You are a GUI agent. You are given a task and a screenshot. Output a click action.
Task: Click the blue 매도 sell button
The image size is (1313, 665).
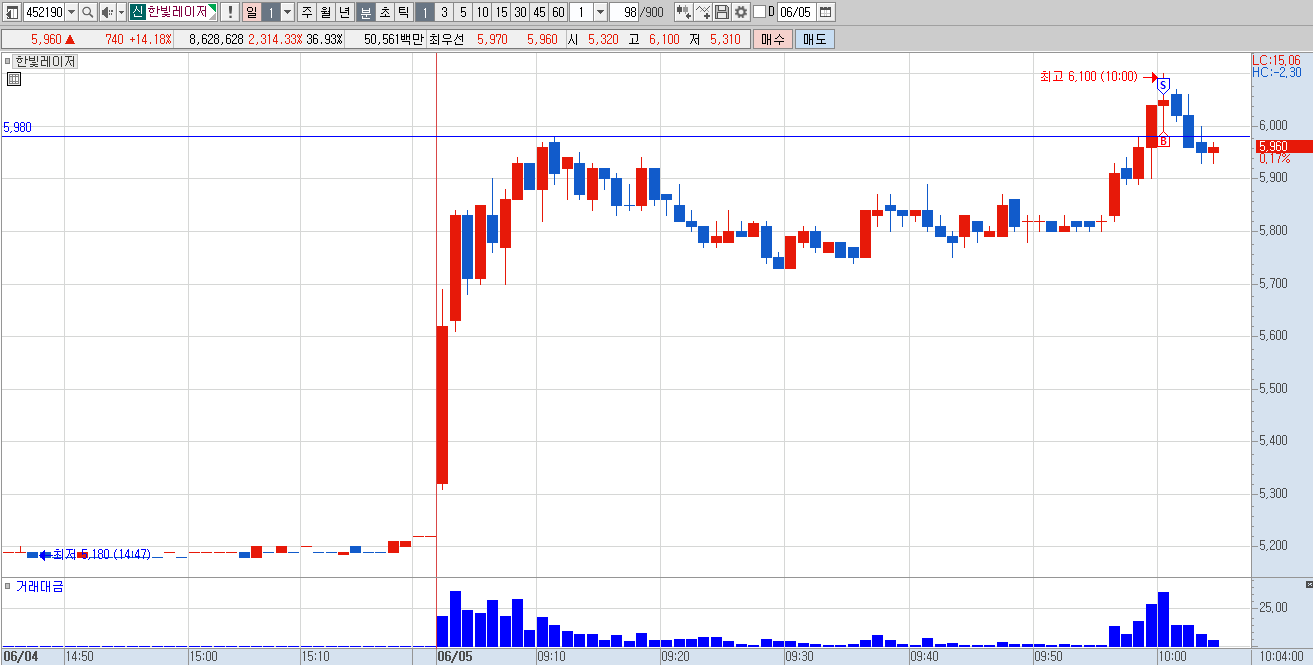pyautogui.click(x=814, y=39)
